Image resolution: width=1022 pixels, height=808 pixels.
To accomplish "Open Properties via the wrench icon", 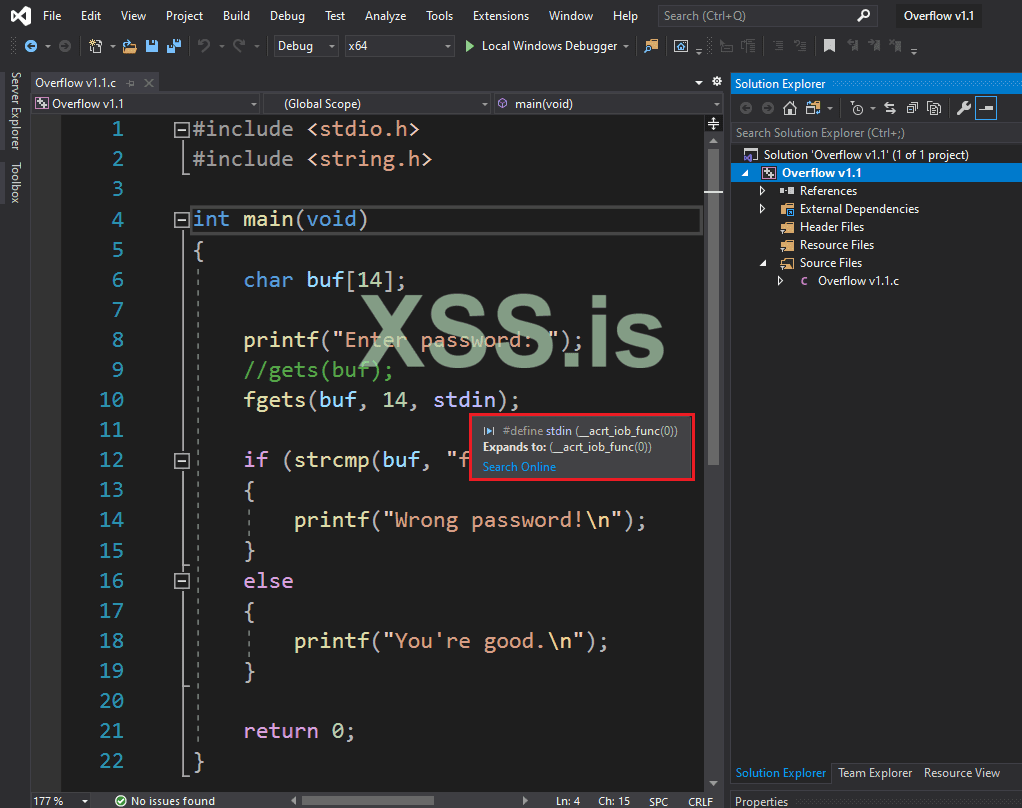I will point(964,108).
